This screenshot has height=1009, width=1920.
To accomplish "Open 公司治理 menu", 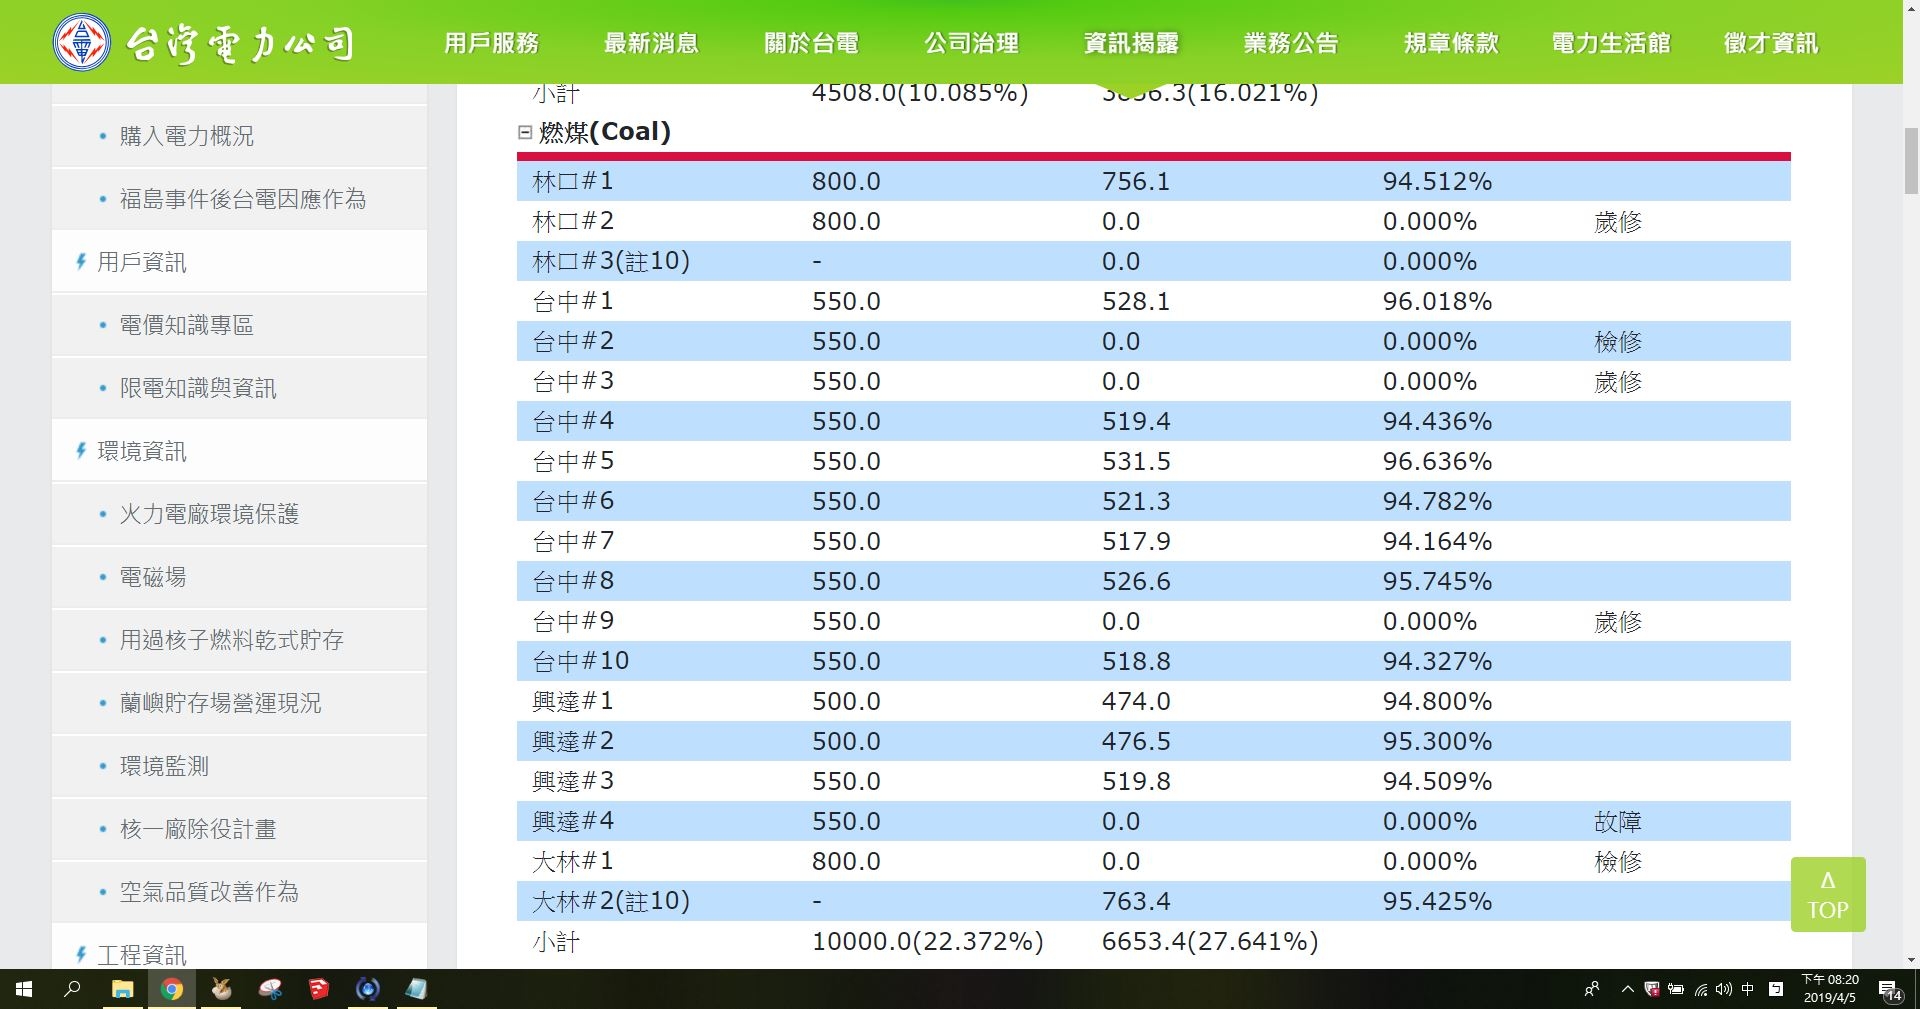I will click(971, 43).
